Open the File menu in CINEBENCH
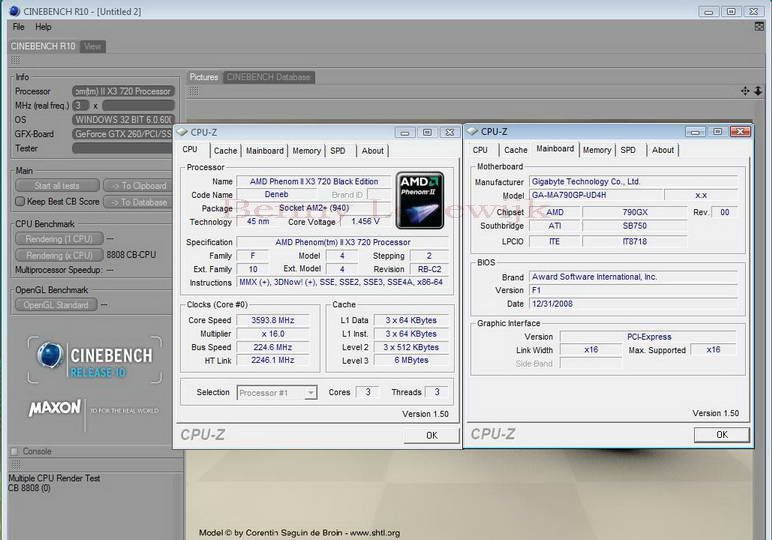This screenshot has width=772, height=540. tap(18, 27)
